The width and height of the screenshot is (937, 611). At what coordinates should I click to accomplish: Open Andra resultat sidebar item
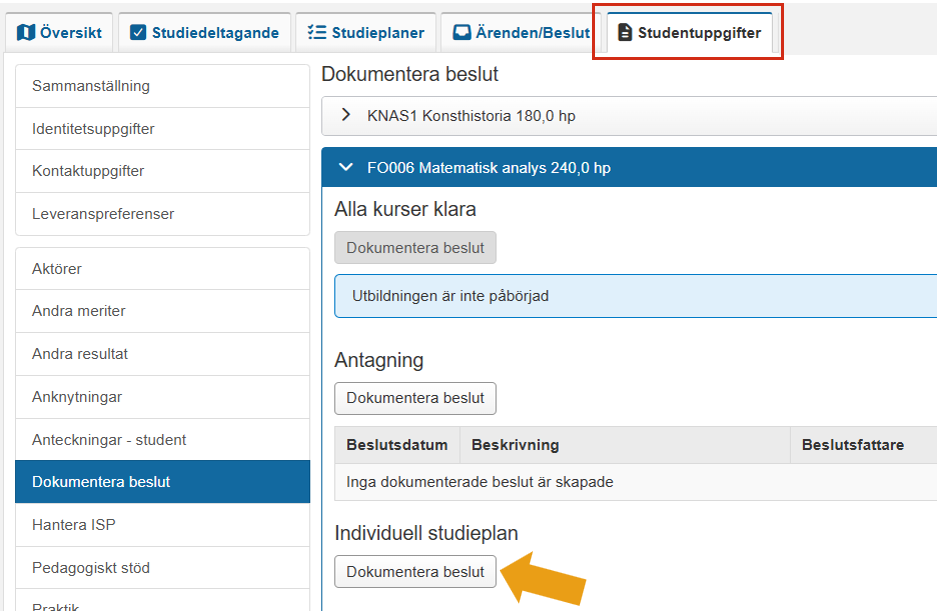coord(163,354)
